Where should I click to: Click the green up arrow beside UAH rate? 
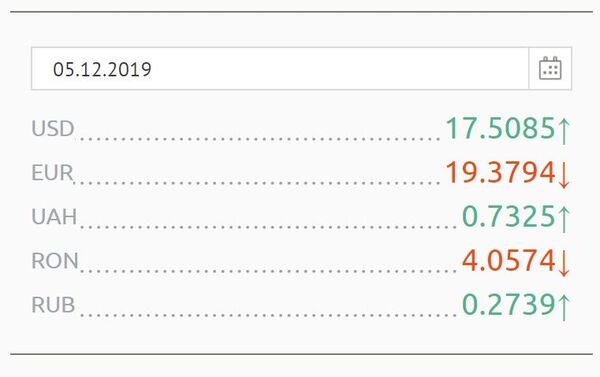(564, 219)
